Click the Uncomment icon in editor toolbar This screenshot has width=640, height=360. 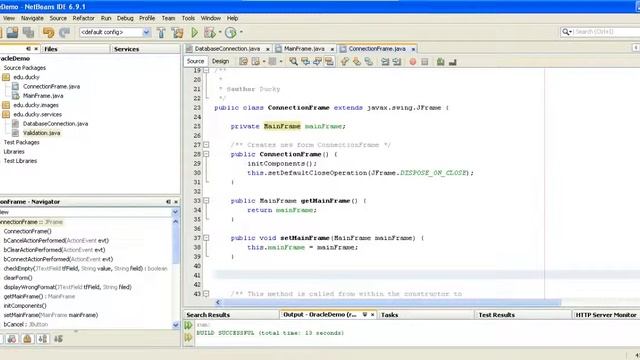click(452, 62)
